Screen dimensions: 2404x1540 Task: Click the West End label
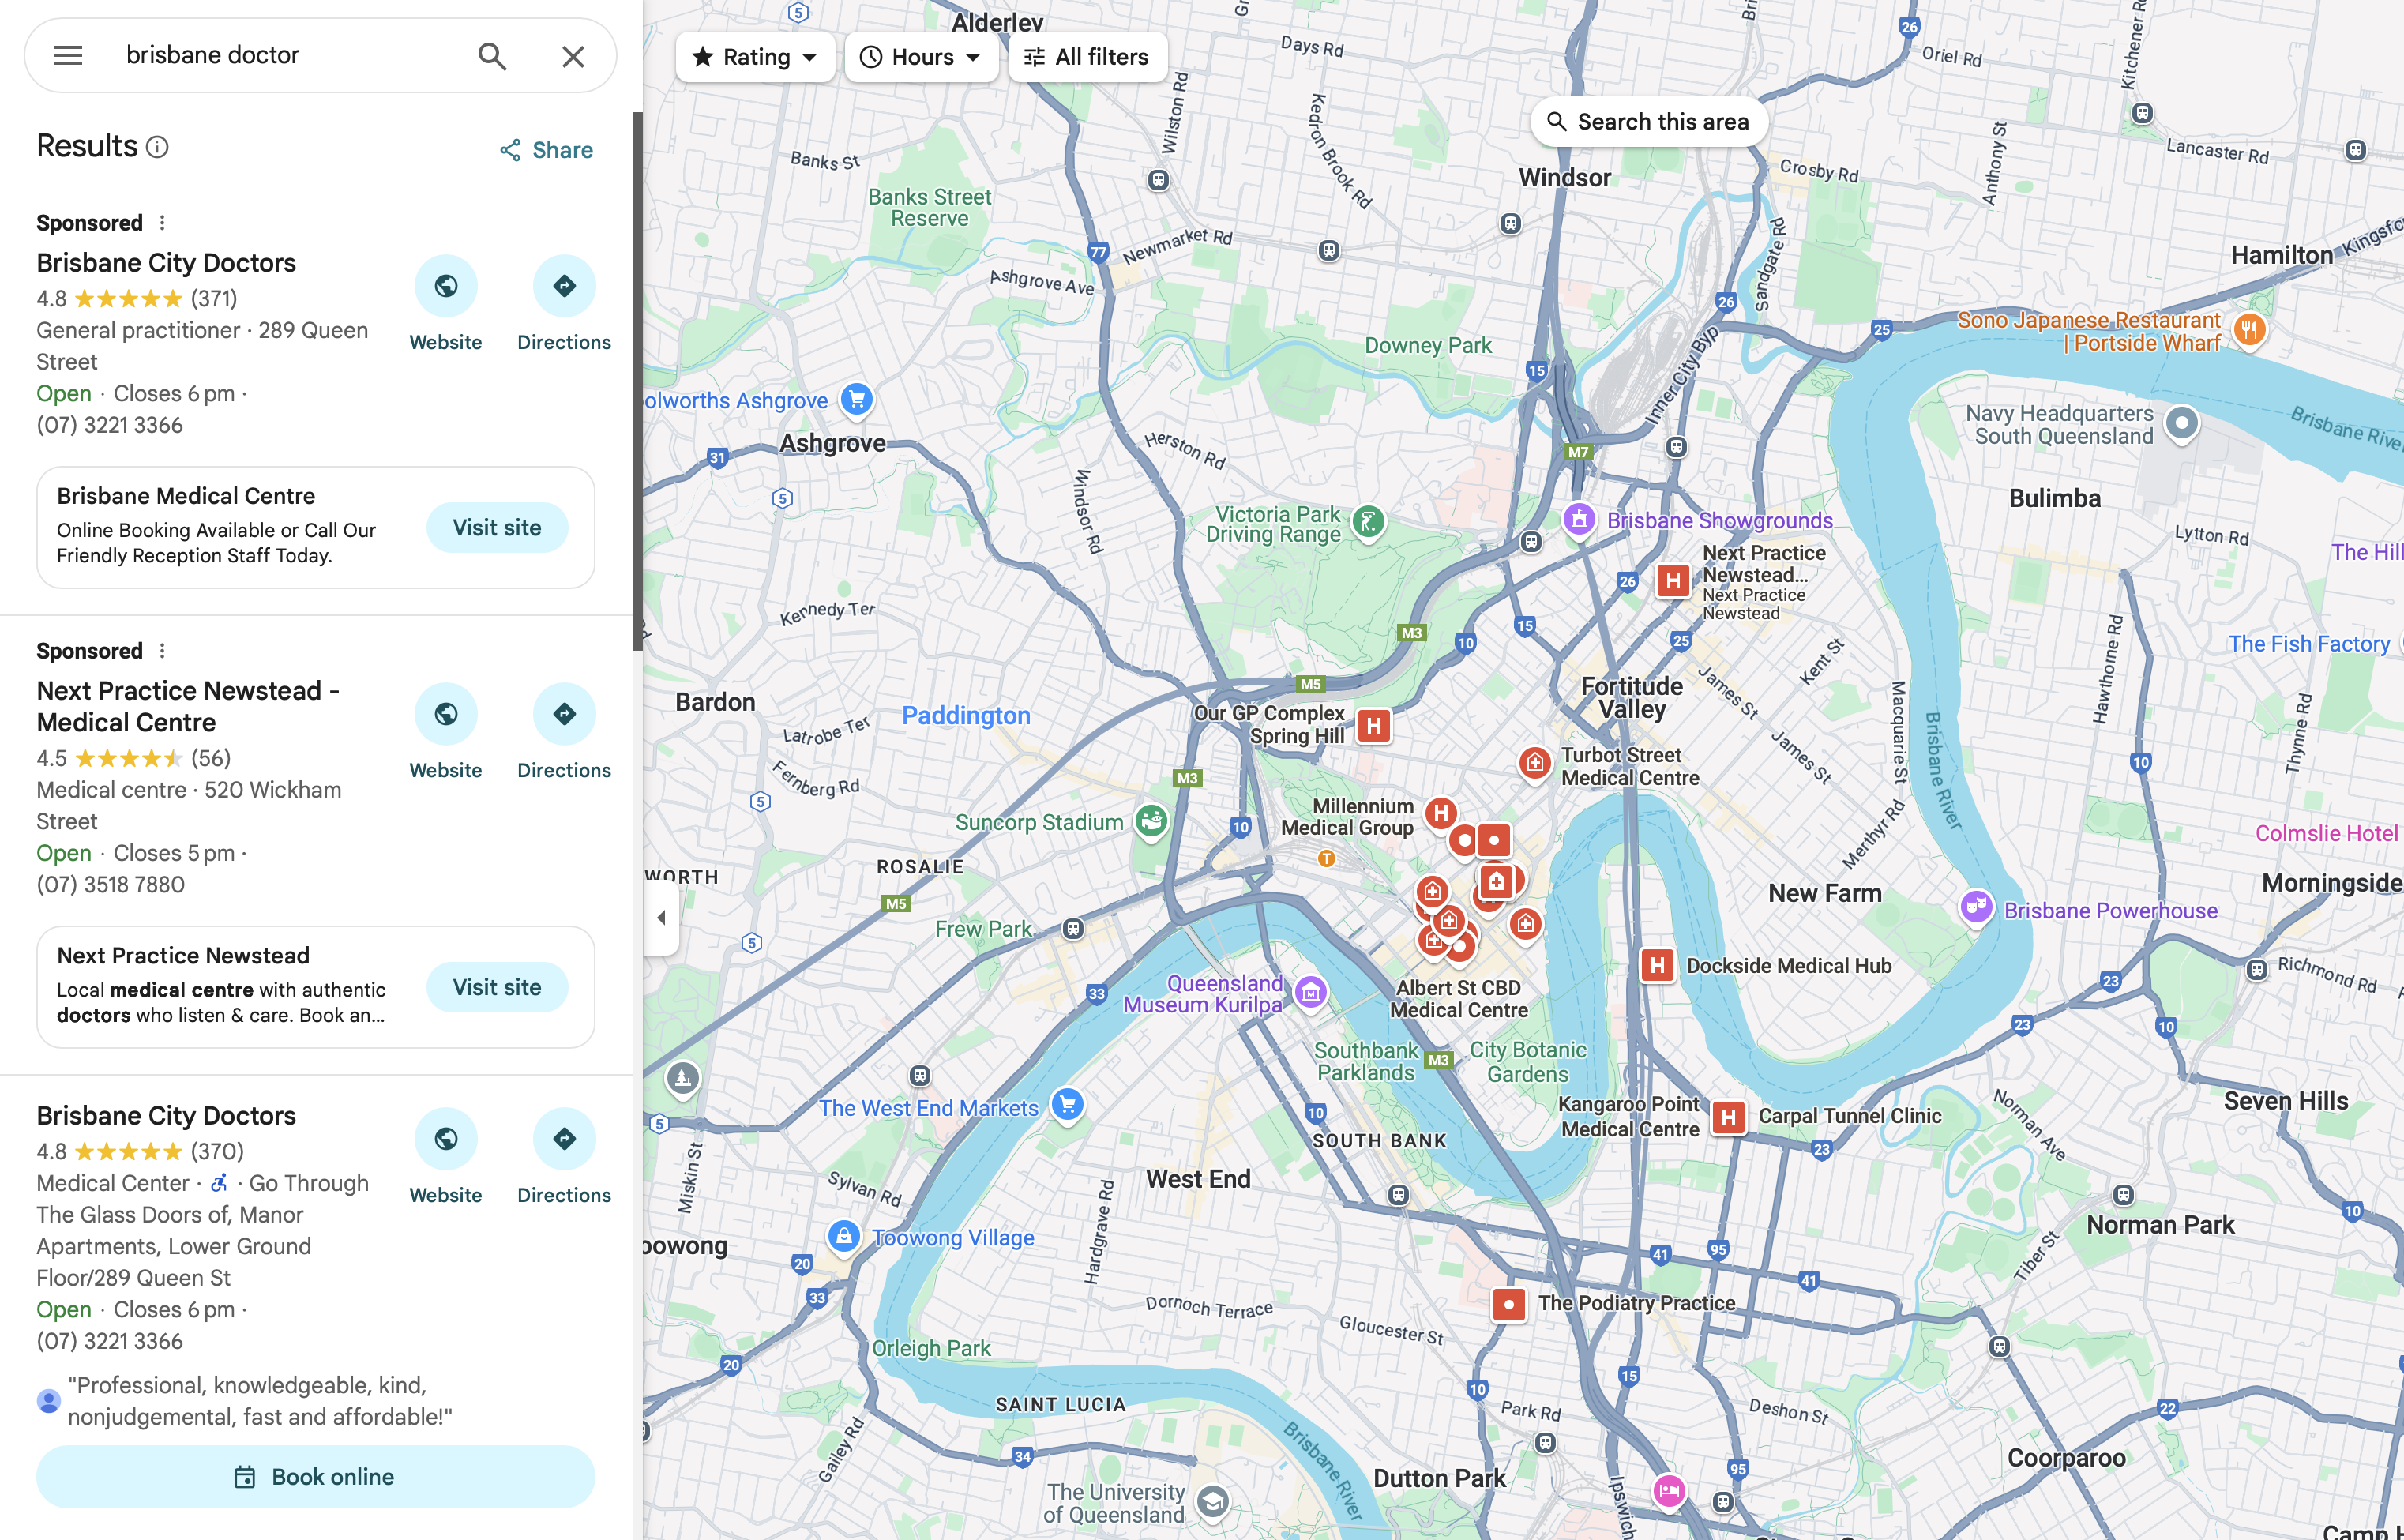(x=1198, y=1180)
